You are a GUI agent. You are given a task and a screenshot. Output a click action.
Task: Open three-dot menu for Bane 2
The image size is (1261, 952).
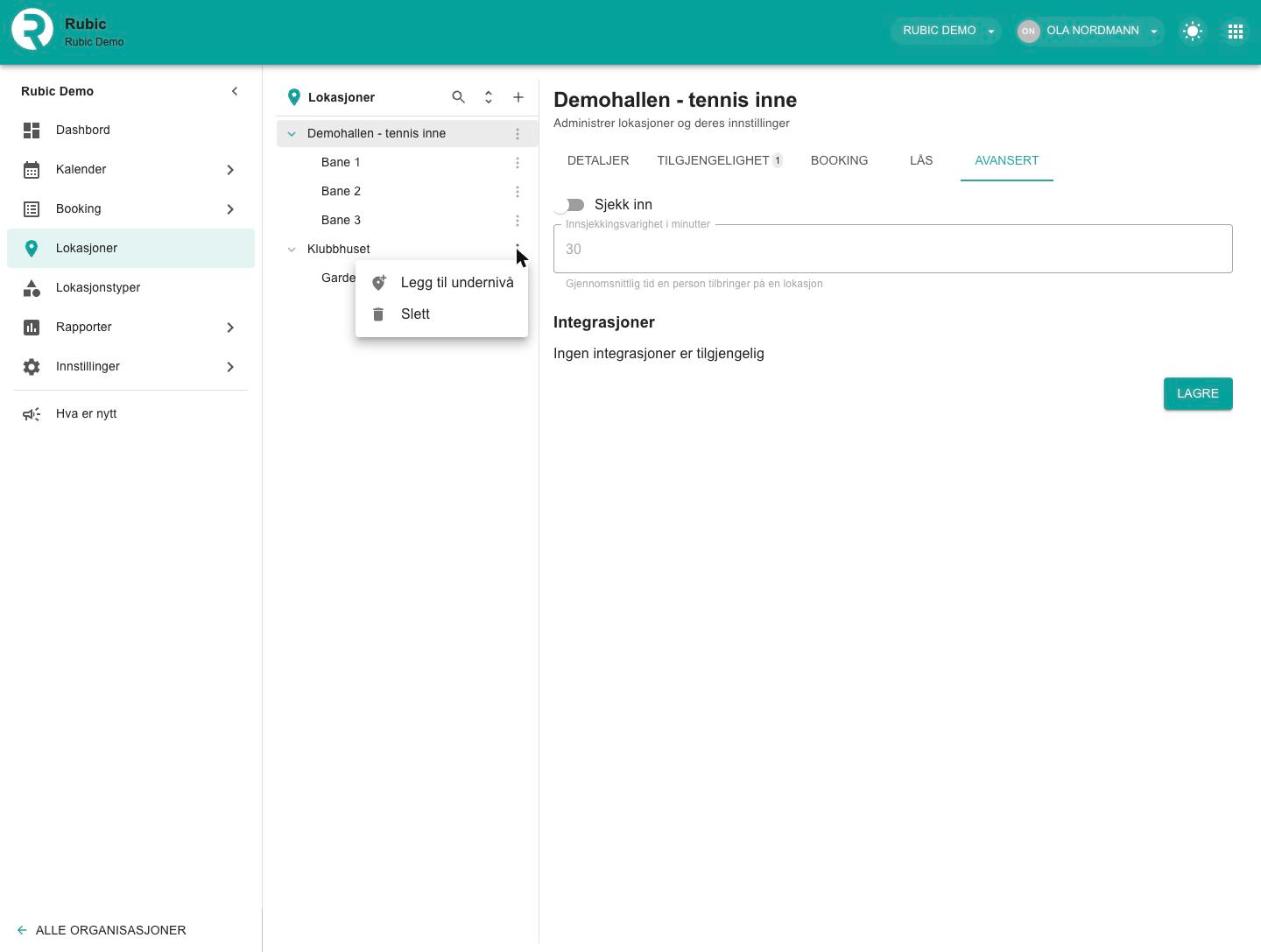pos(517,191)
